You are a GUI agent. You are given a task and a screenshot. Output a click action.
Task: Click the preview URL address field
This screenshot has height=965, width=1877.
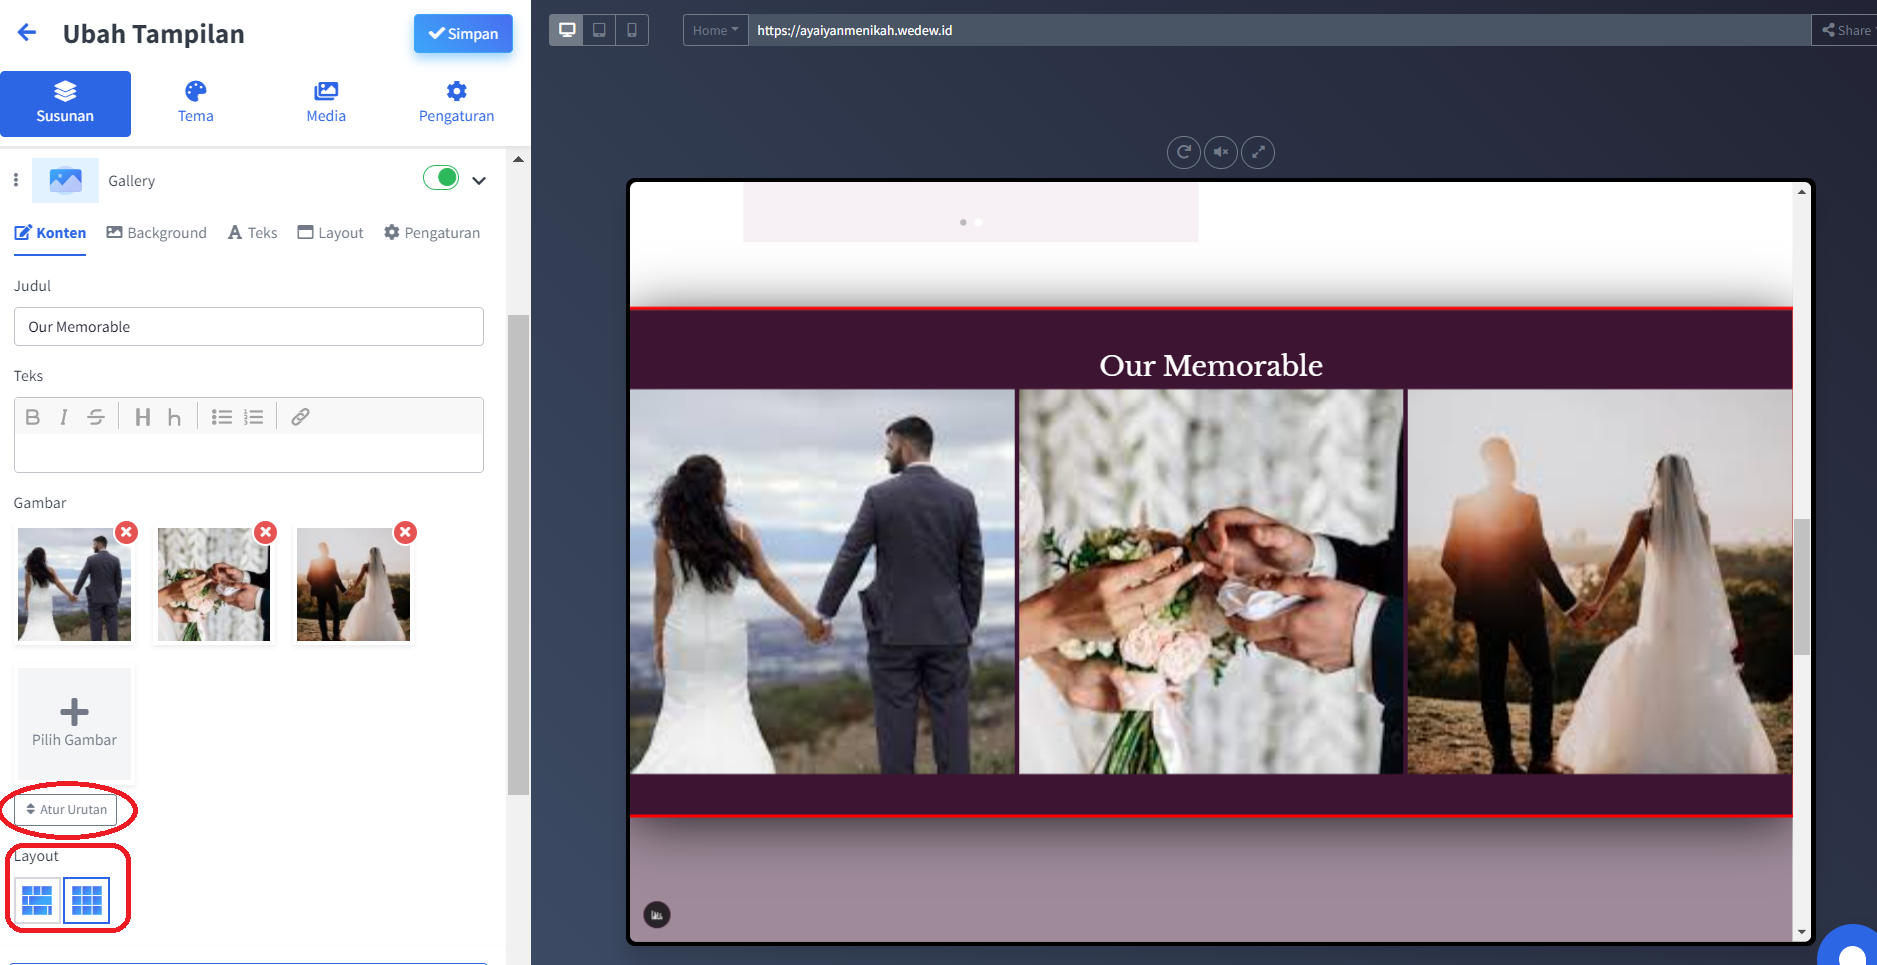point(1280,30)
